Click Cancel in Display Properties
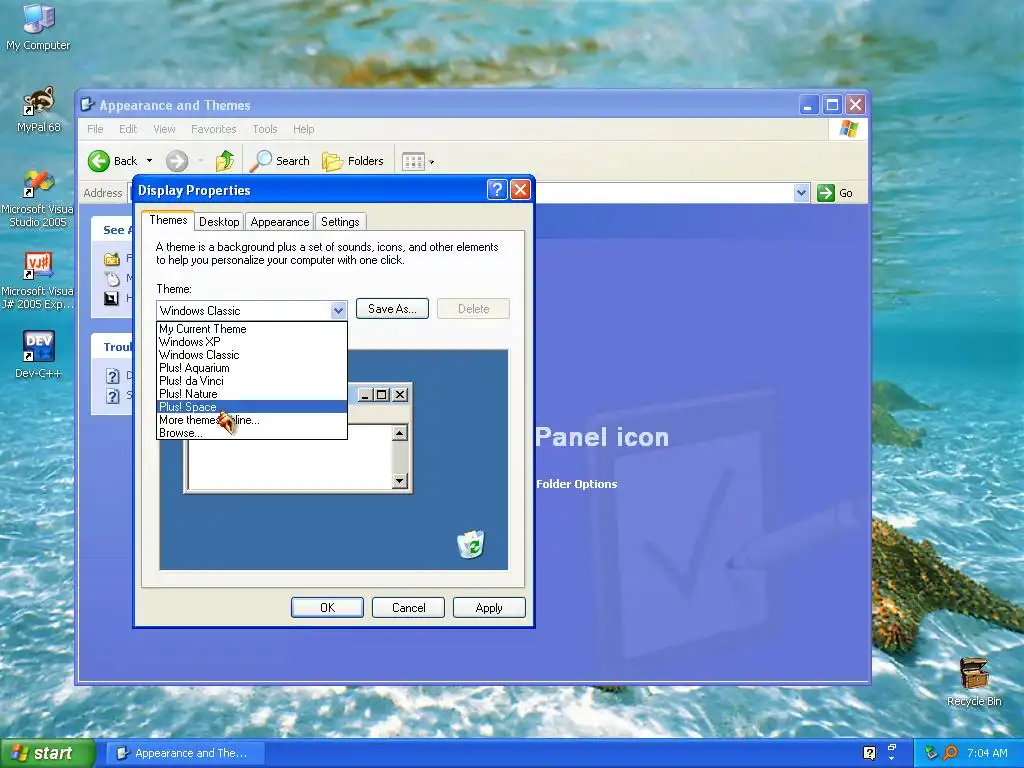Viewport: 1024px width, 768px height. click(x=408, y=607)
